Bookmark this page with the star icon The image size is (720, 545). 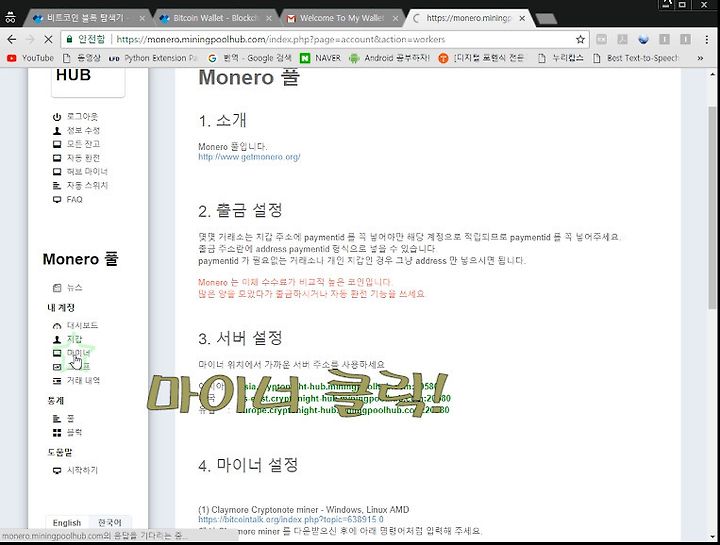580,39
